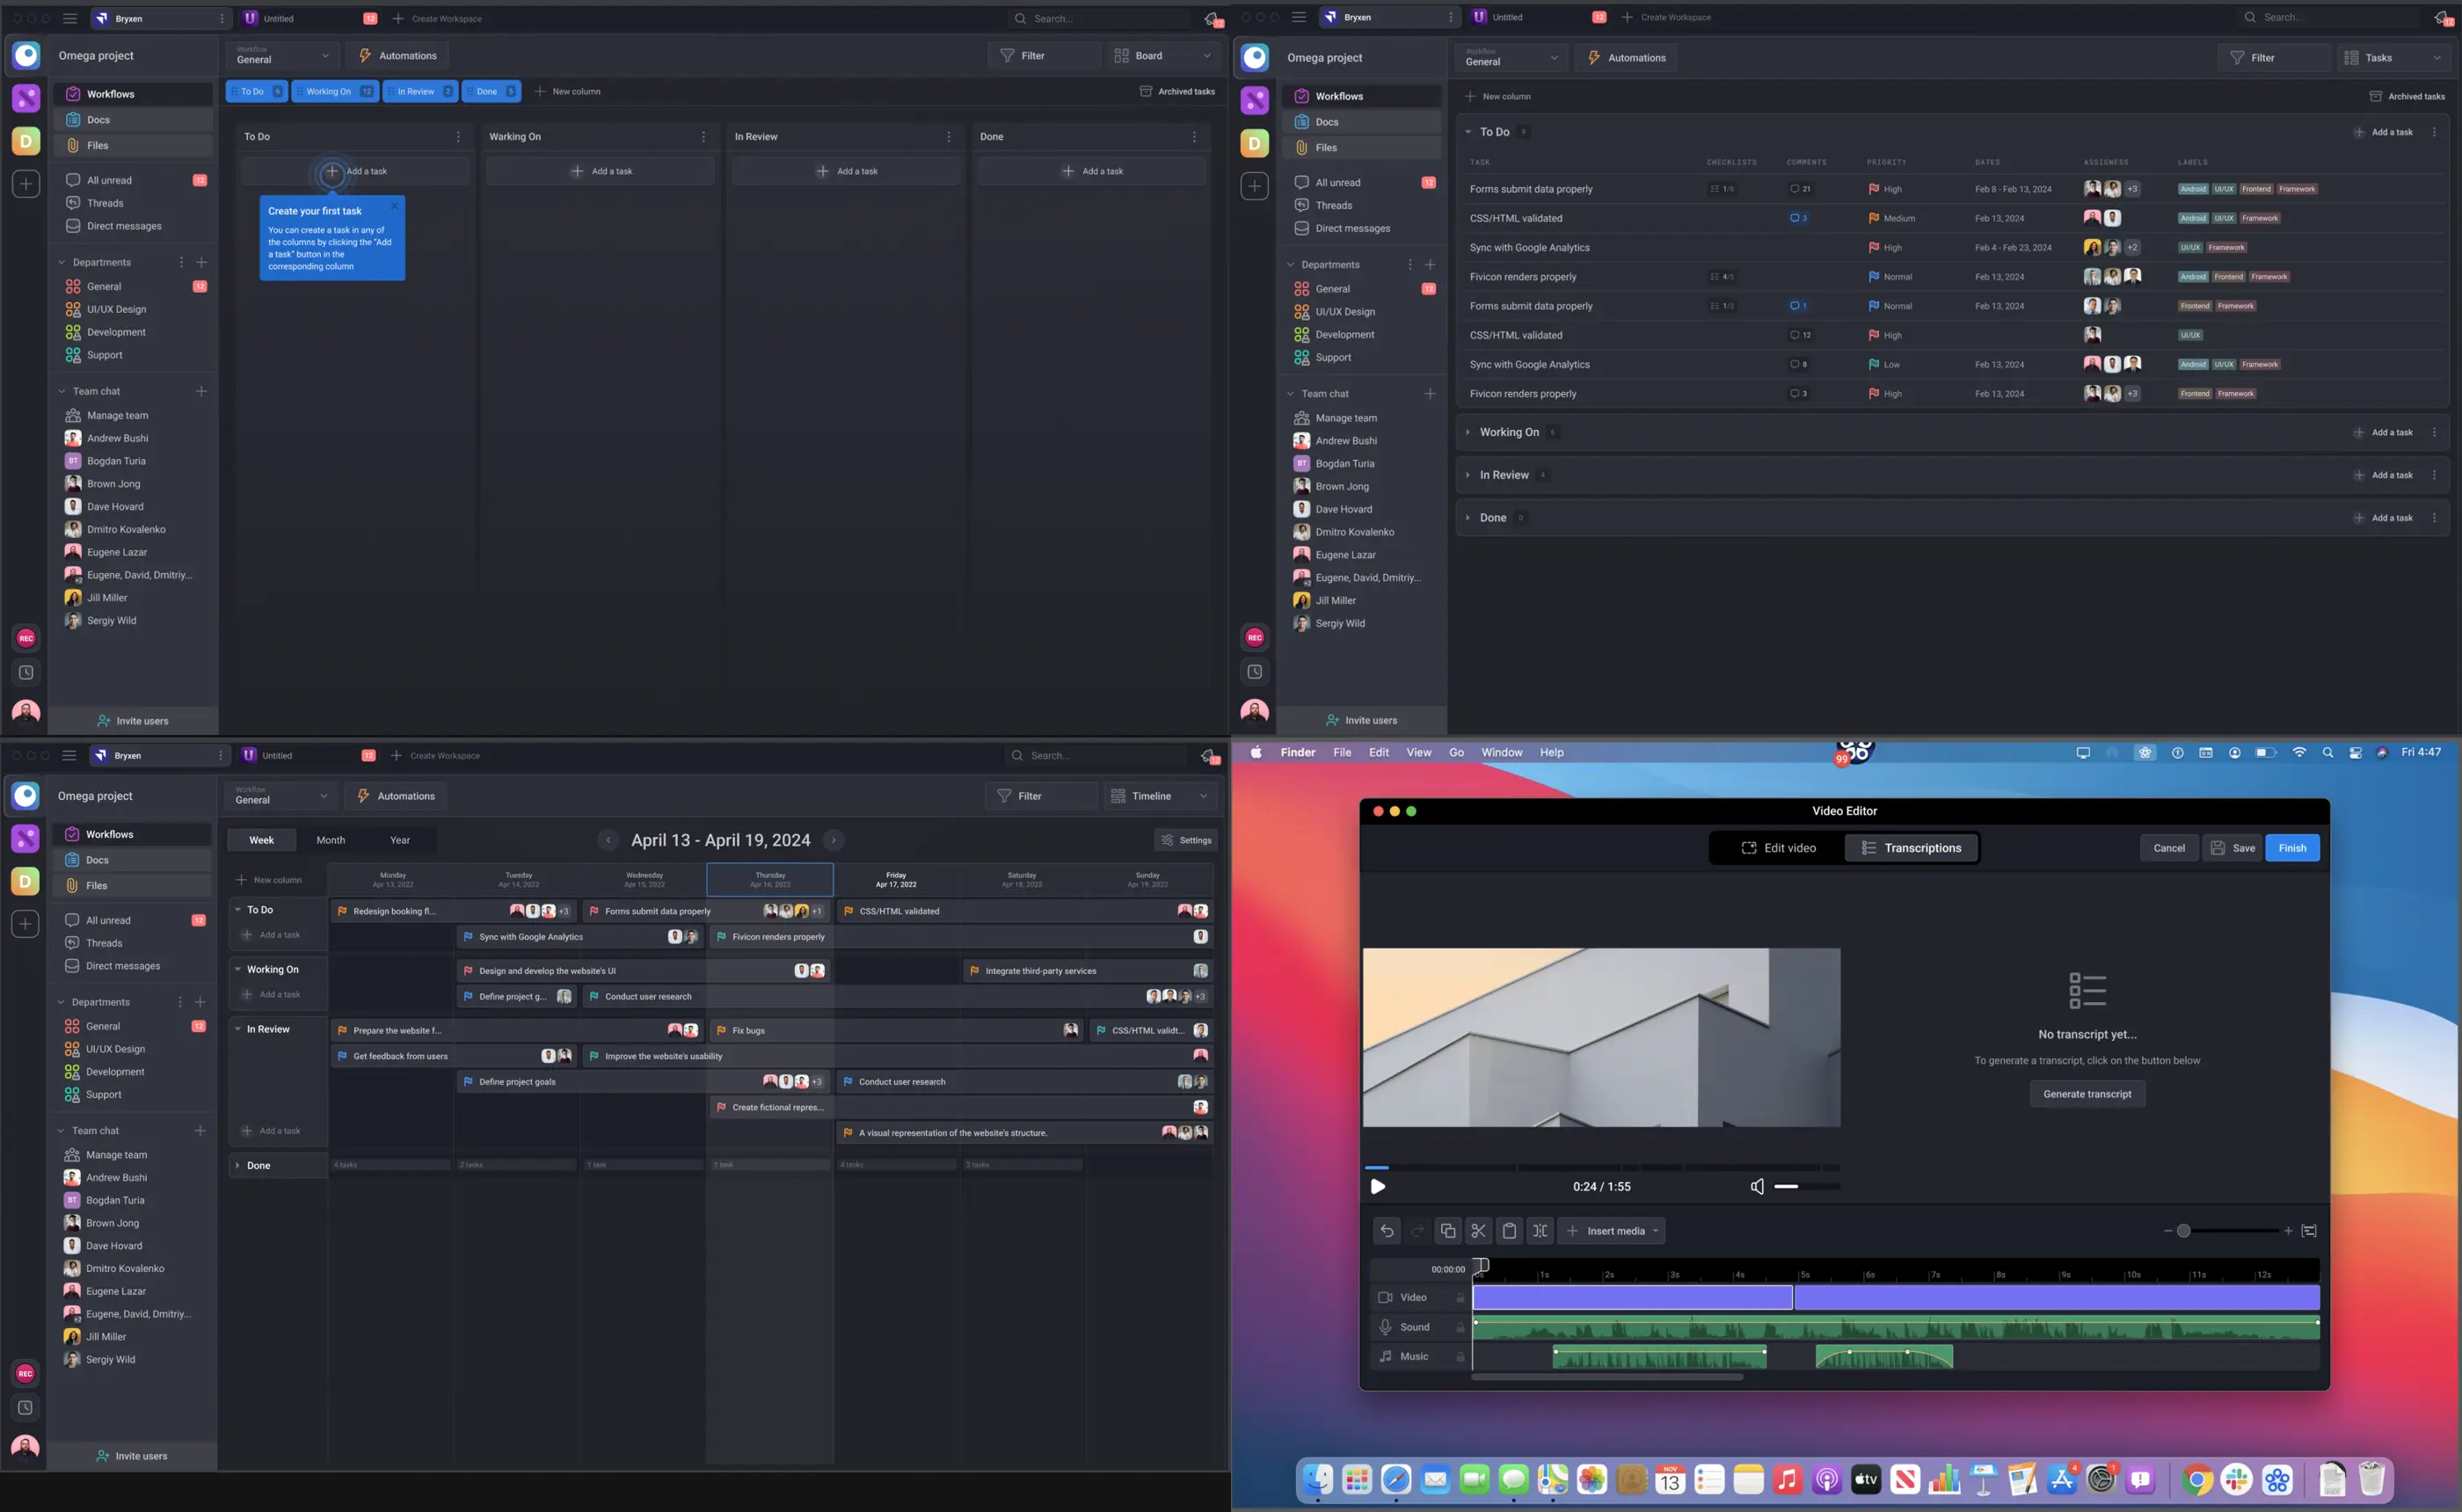Open Settings in the Timeline view window
This screenshot has height=1512, width=2462.
click(1186, 840)
